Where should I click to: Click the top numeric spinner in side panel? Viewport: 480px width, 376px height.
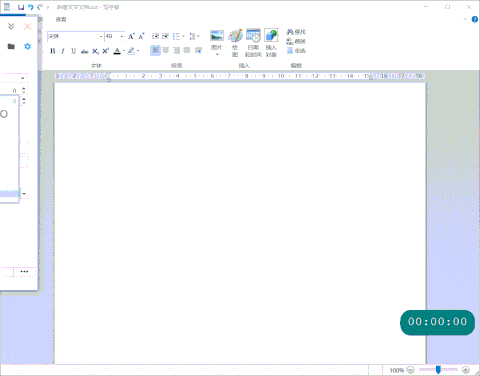click(24, 90)
